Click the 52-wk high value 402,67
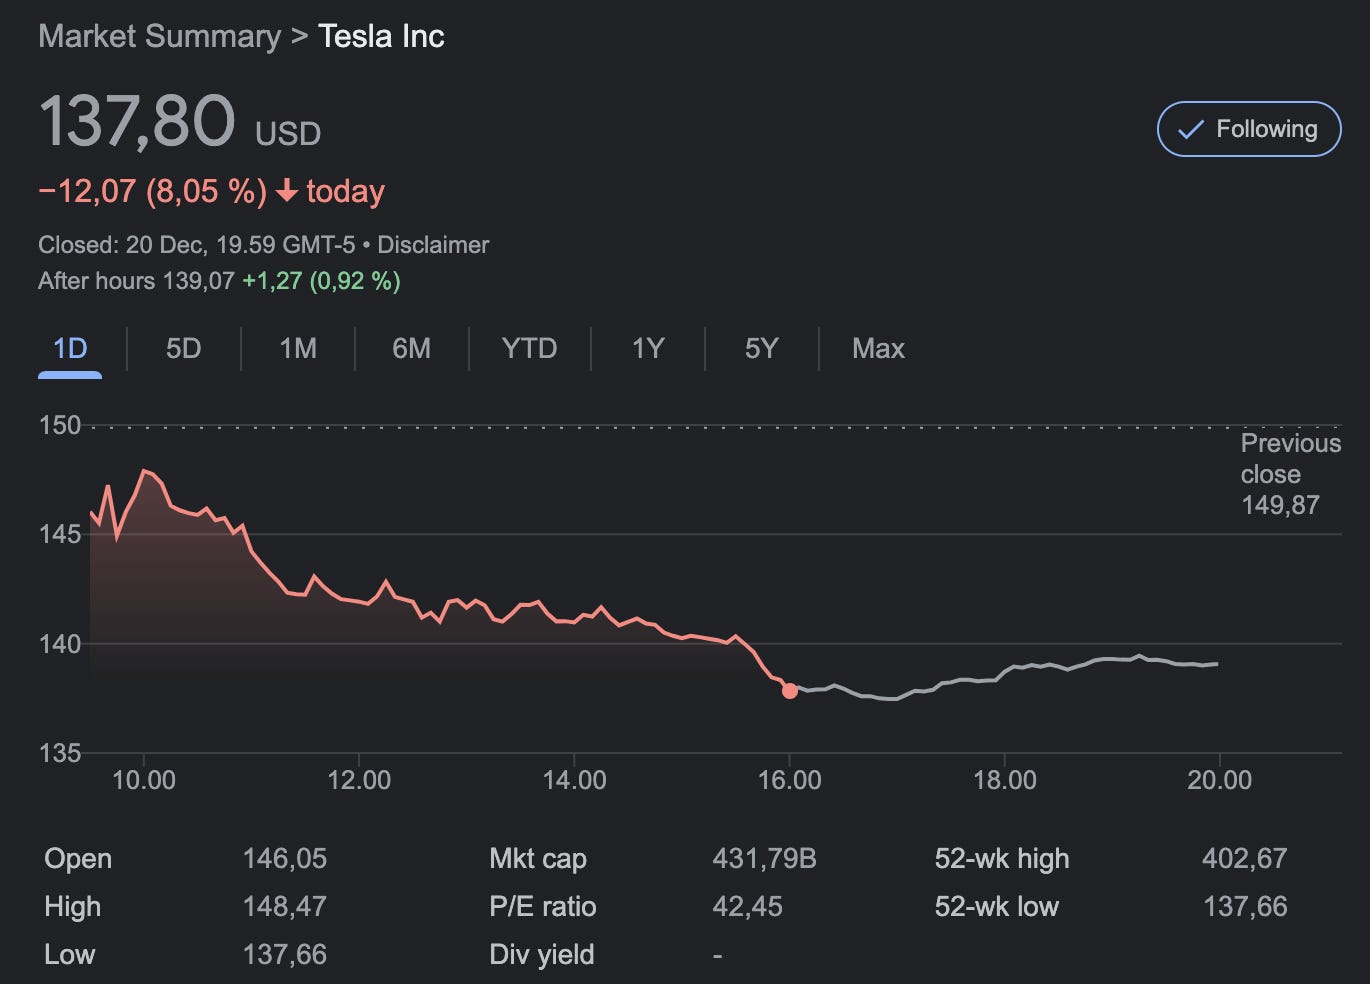1370x984 pixels. click(1244, 858)
